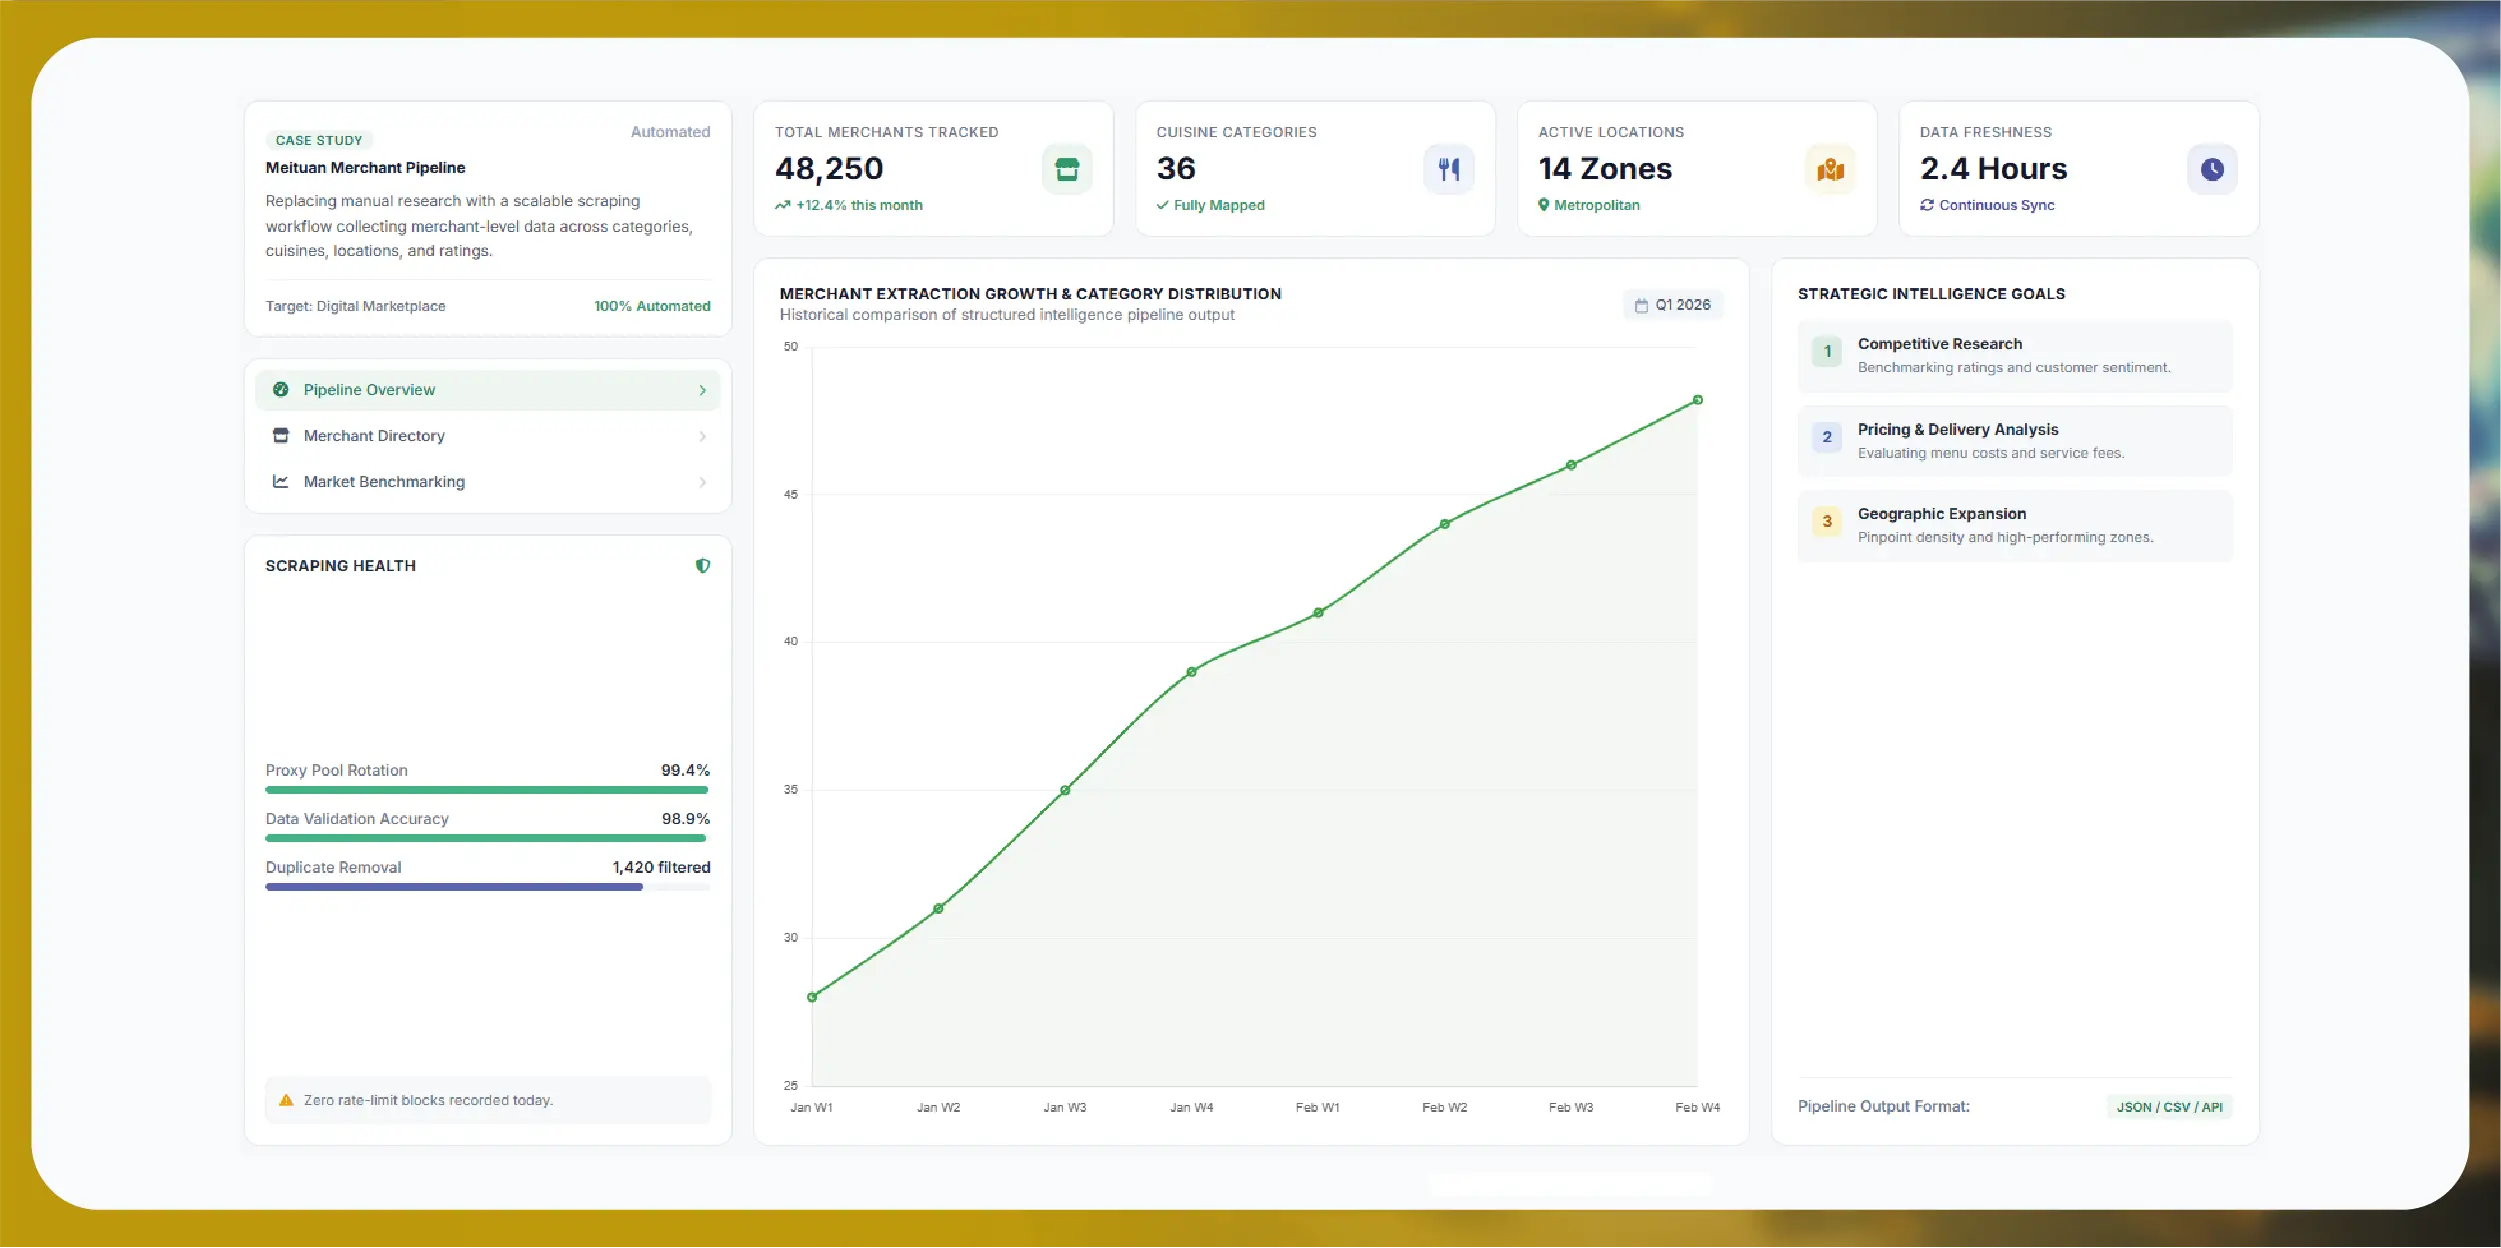Click the 2.4 Hours value

click(x=1994, y=169)
